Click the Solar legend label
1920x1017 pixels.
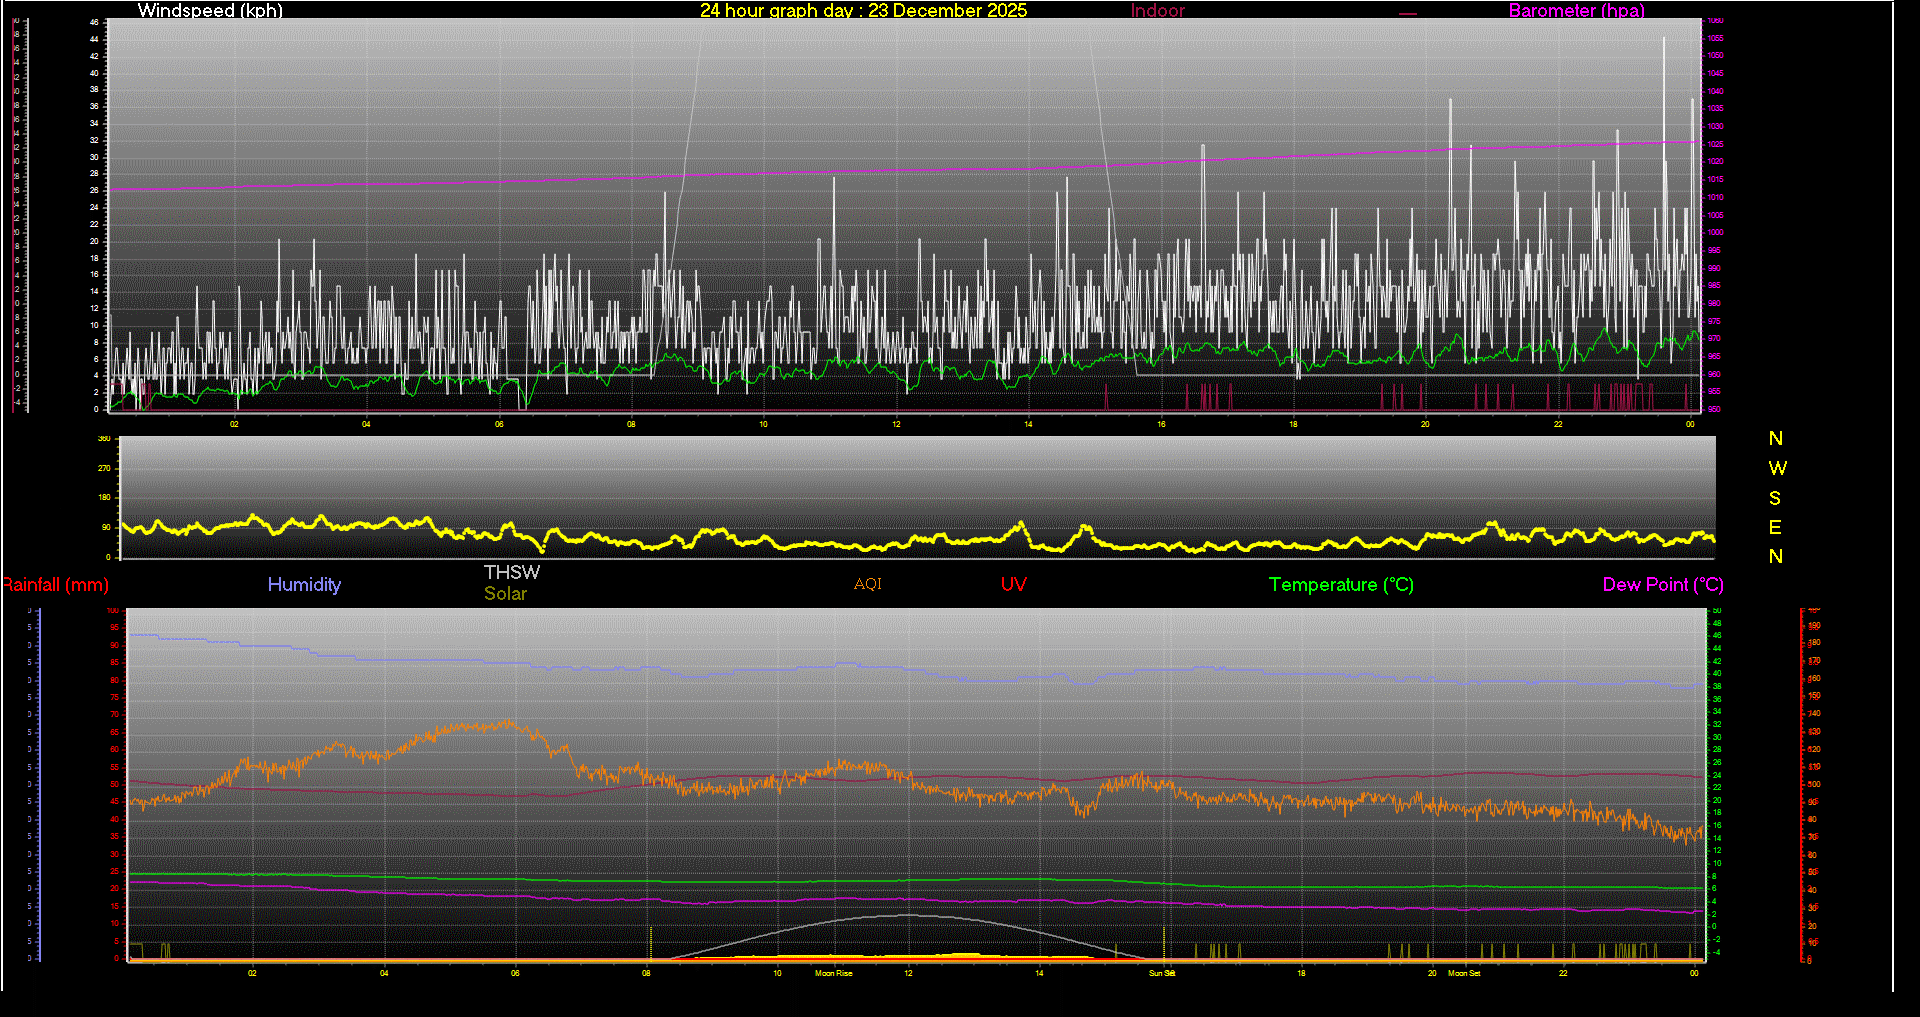pos(505,594)
